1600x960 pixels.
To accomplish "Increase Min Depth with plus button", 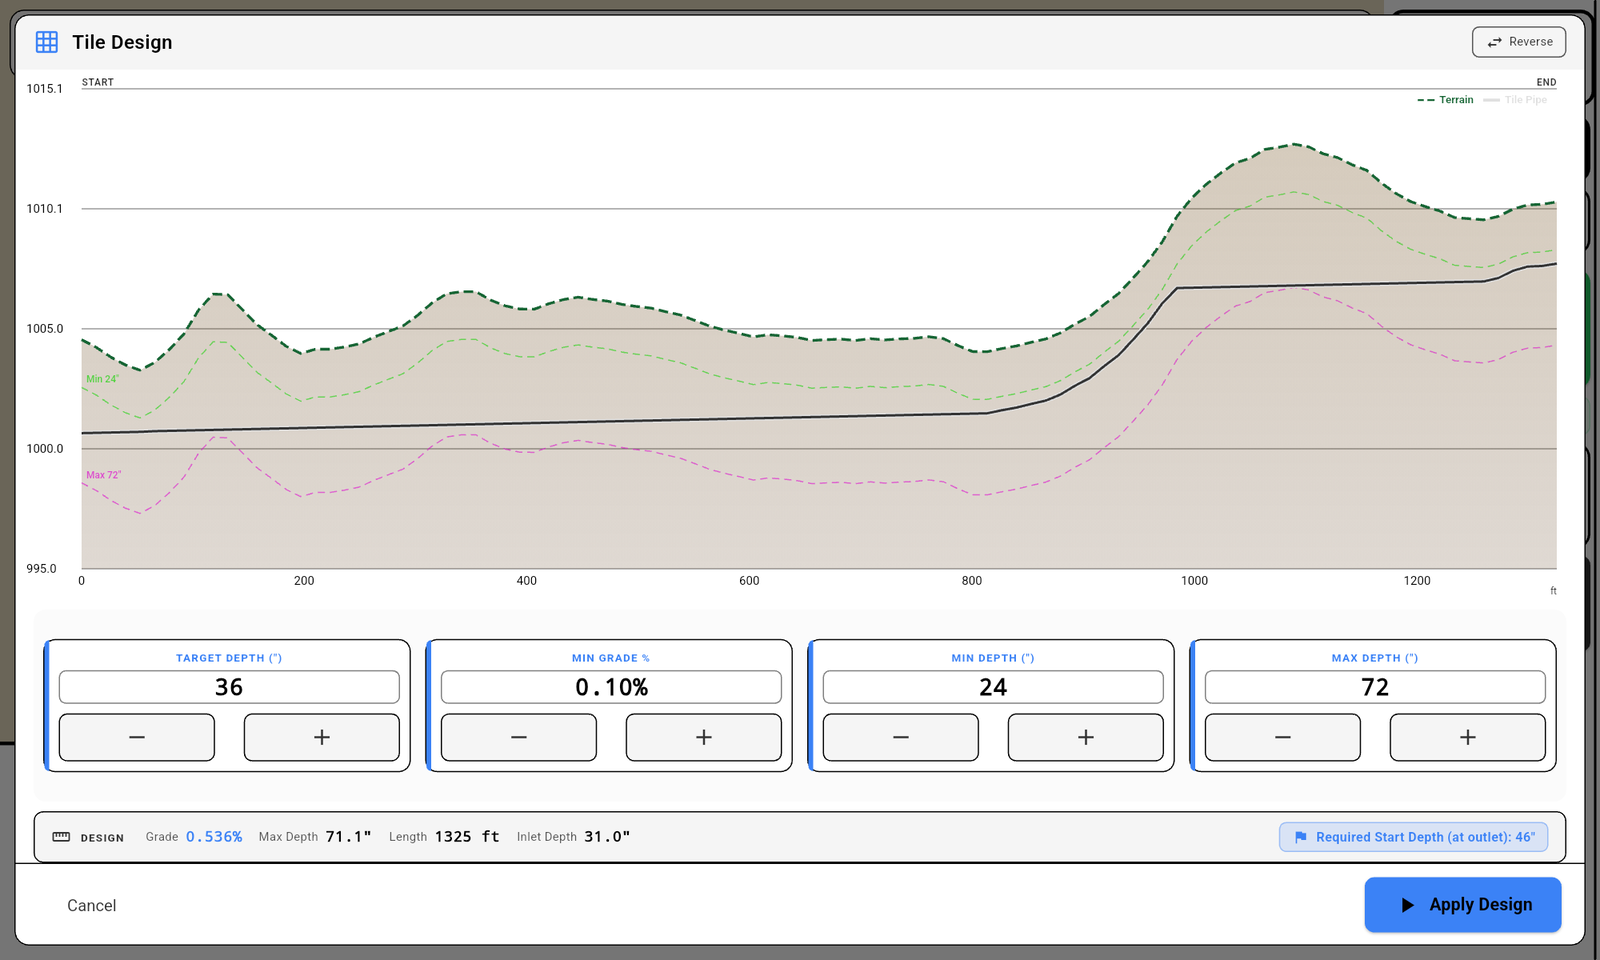I will pyautogui.click(x=1086, y=737).
